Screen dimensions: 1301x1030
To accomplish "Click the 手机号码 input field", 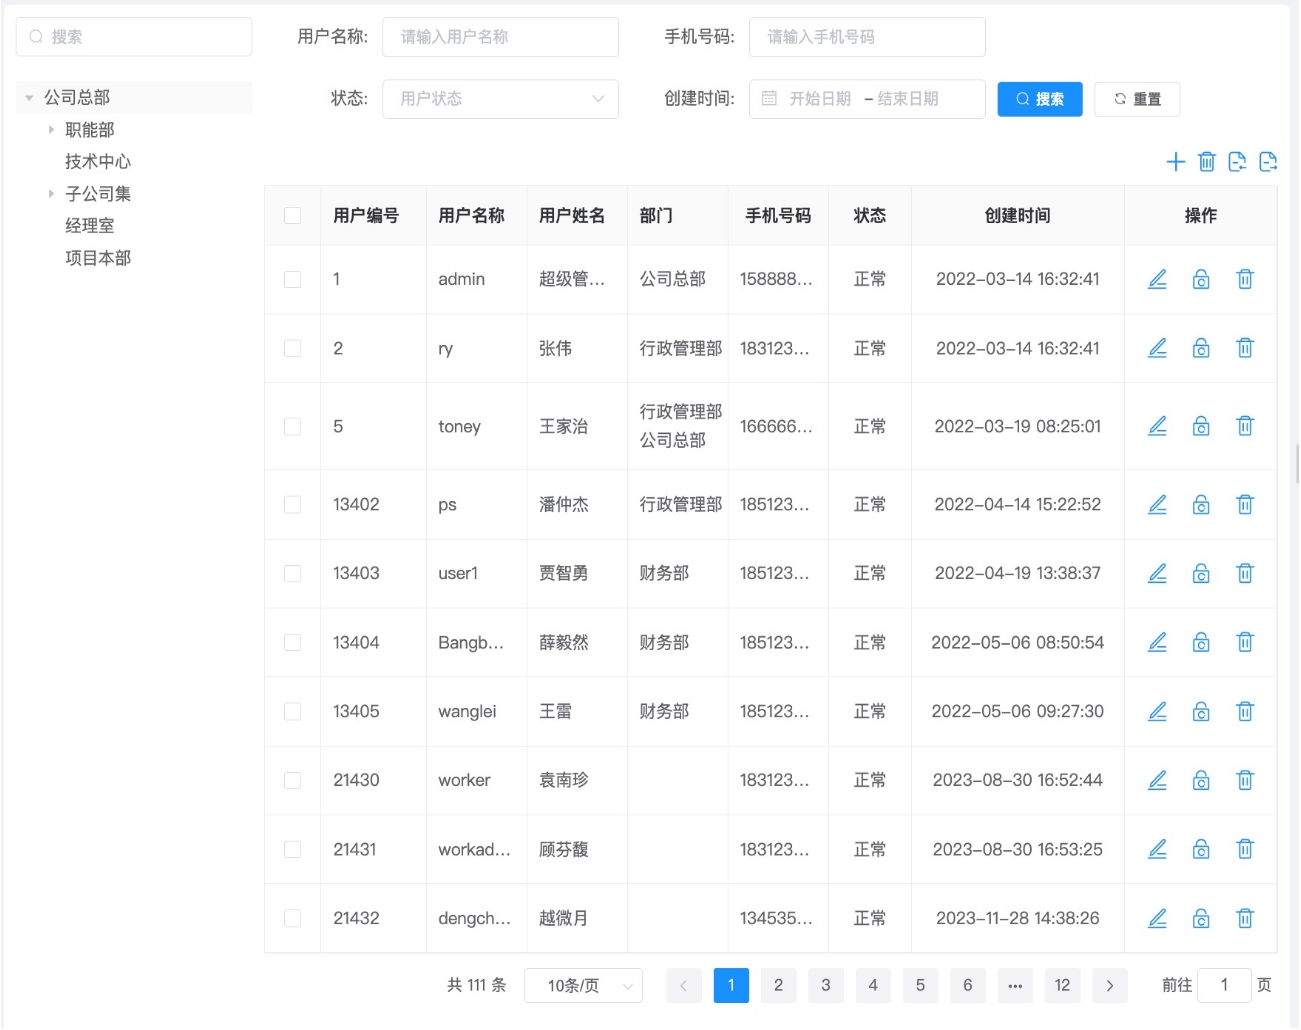I will click(867, 37).
